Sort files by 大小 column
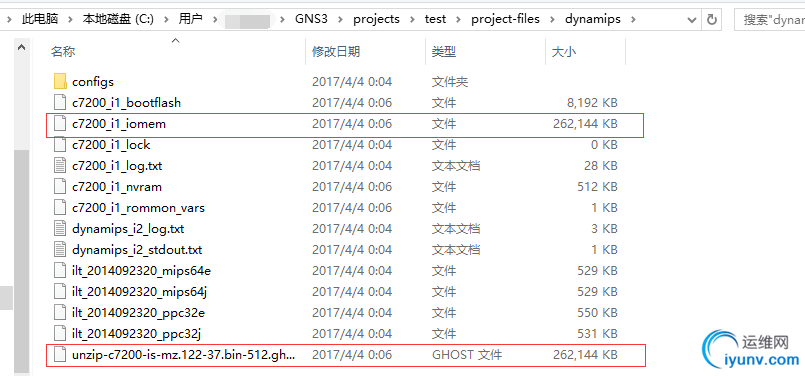 [564, 51]
